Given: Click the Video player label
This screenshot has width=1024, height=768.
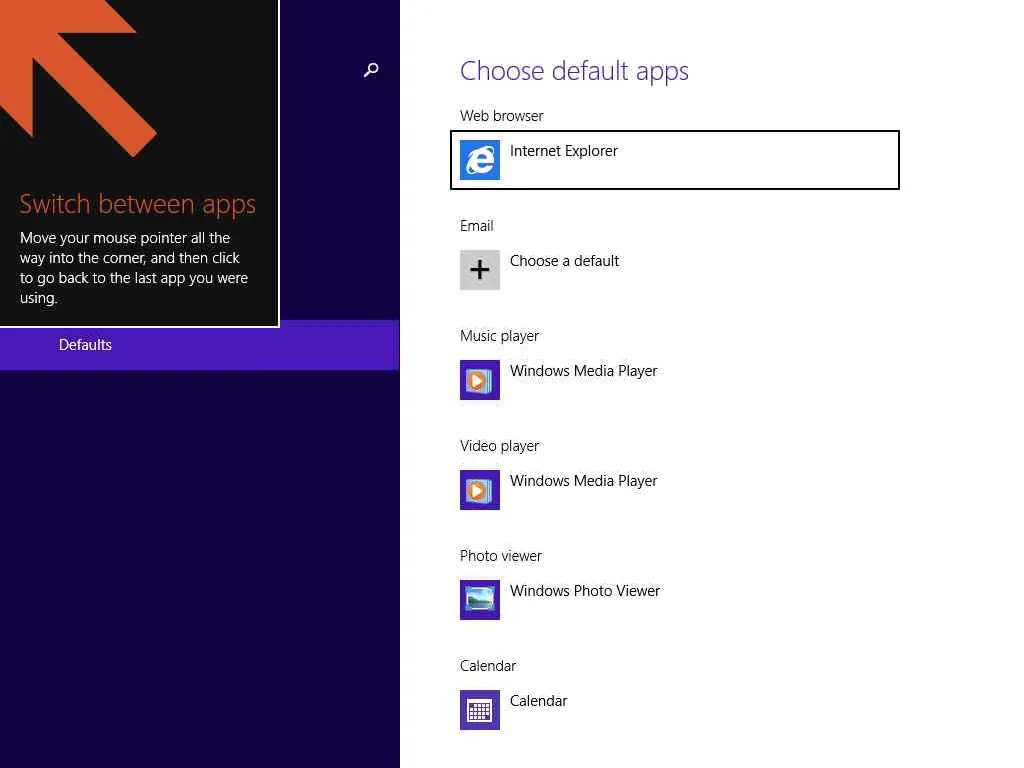Looking at the screenshot, I should point(500,446).
